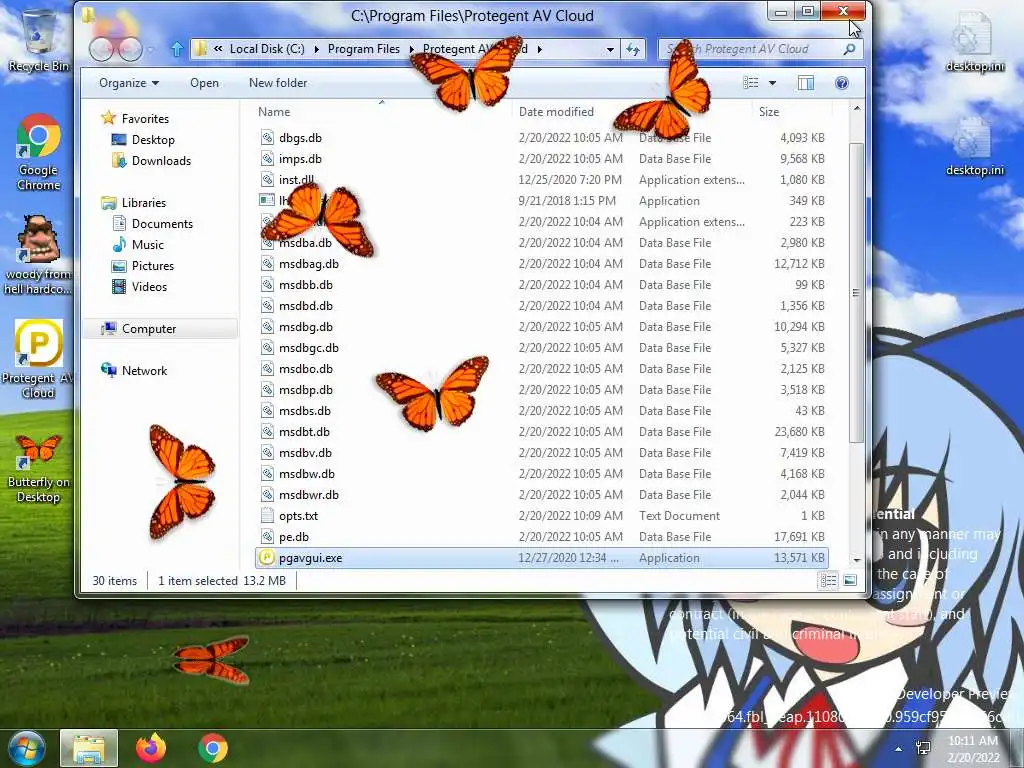Launch Google Chrome desktop shortcut
The image size is (1024, 768).
39,152
